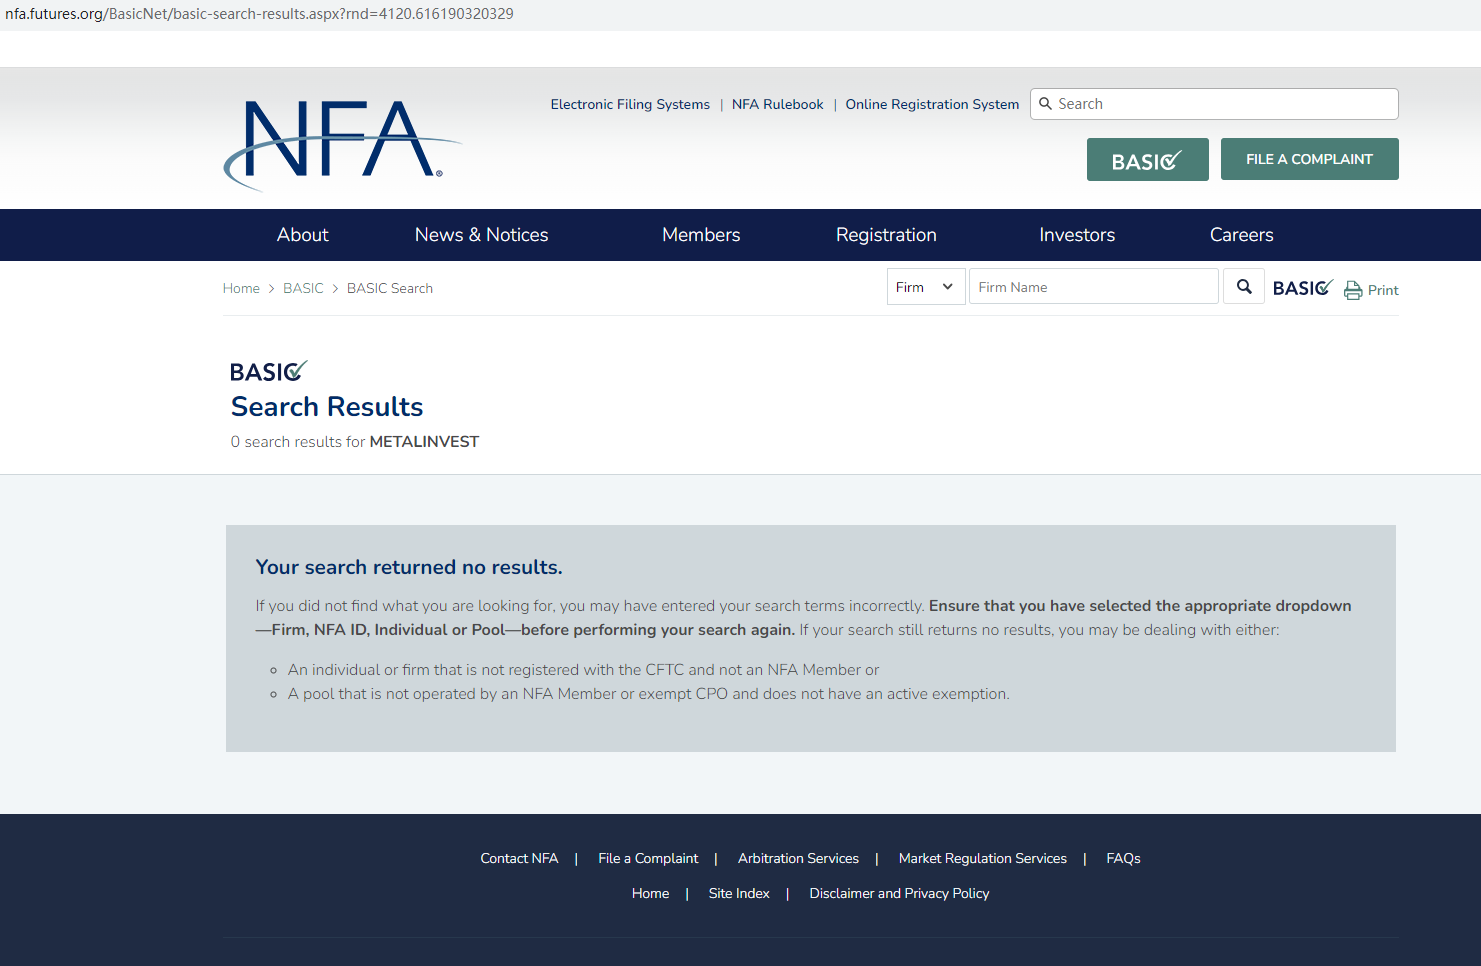Click the green BASIC button

(1148, 160)
